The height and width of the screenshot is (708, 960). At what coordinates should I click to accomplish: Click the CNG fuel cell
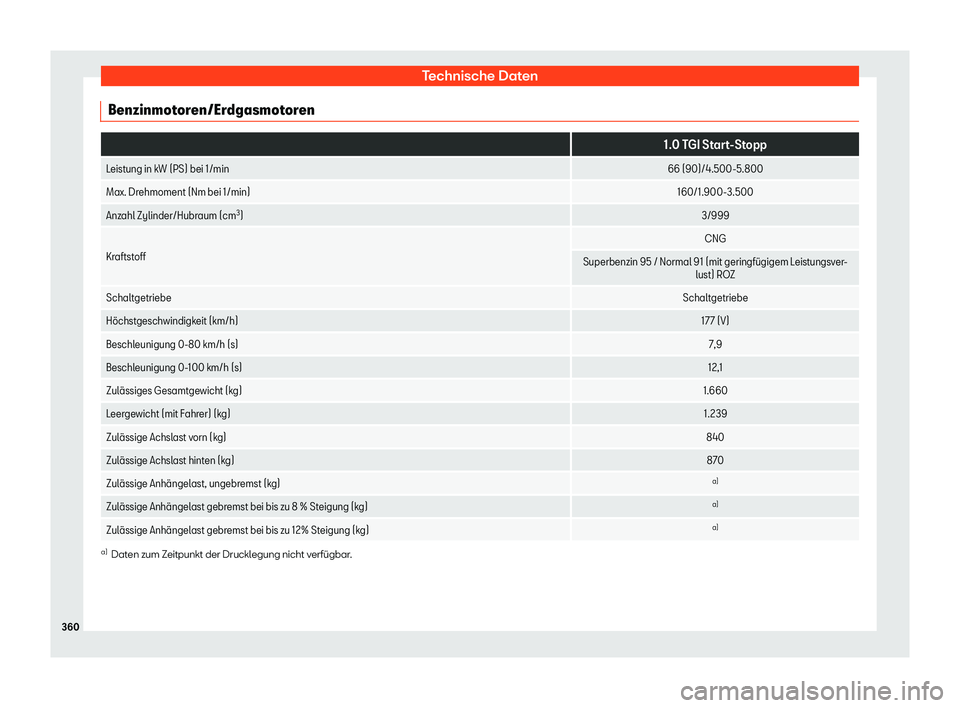point(714,238)
